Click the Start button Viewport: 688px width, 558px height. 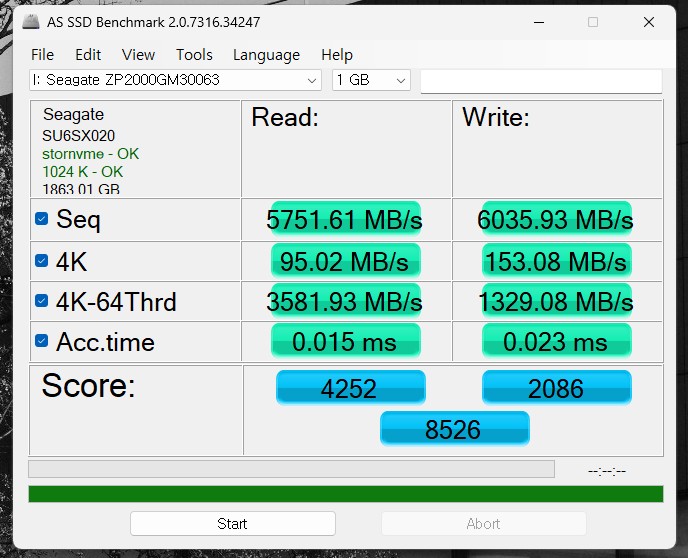point(233,523)
